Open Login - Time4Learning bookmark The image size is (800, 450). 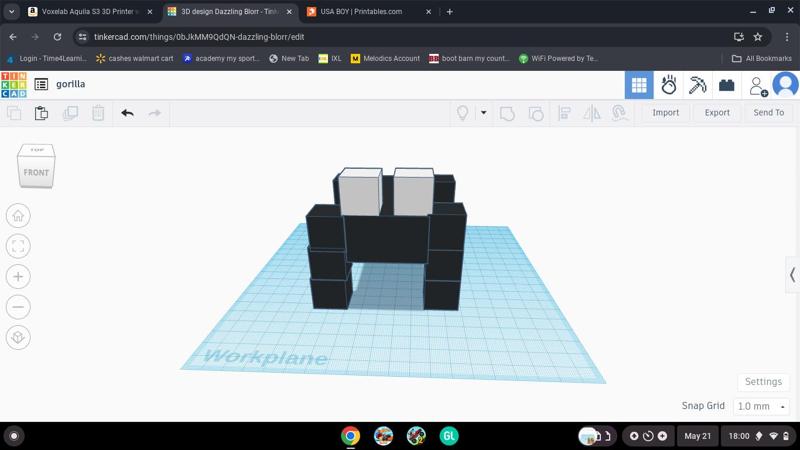46,59
